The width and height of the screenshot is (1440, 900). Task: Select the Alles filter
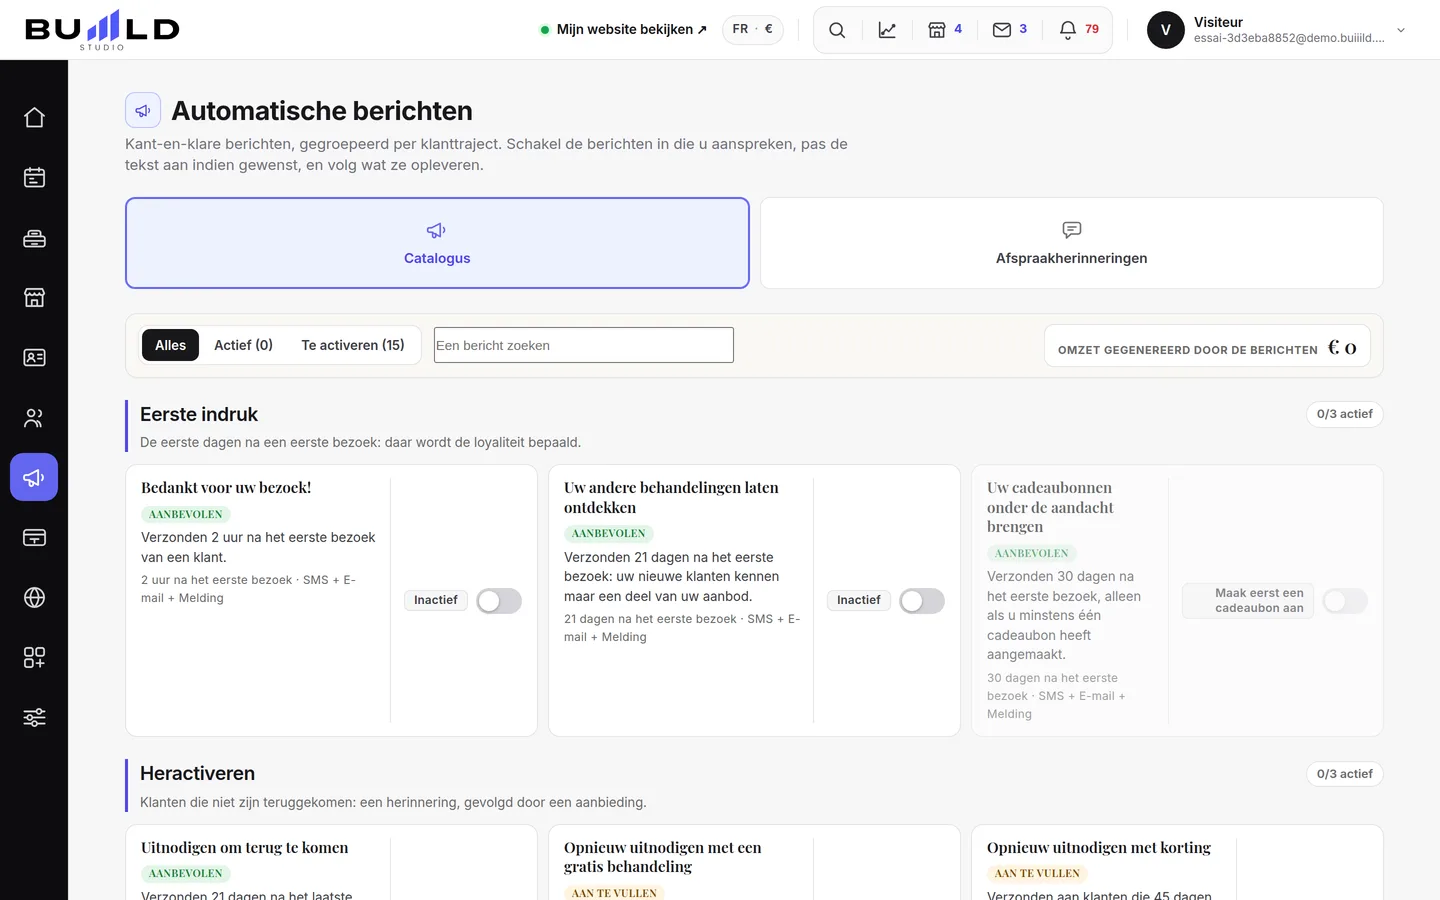(x=170, y=345)
